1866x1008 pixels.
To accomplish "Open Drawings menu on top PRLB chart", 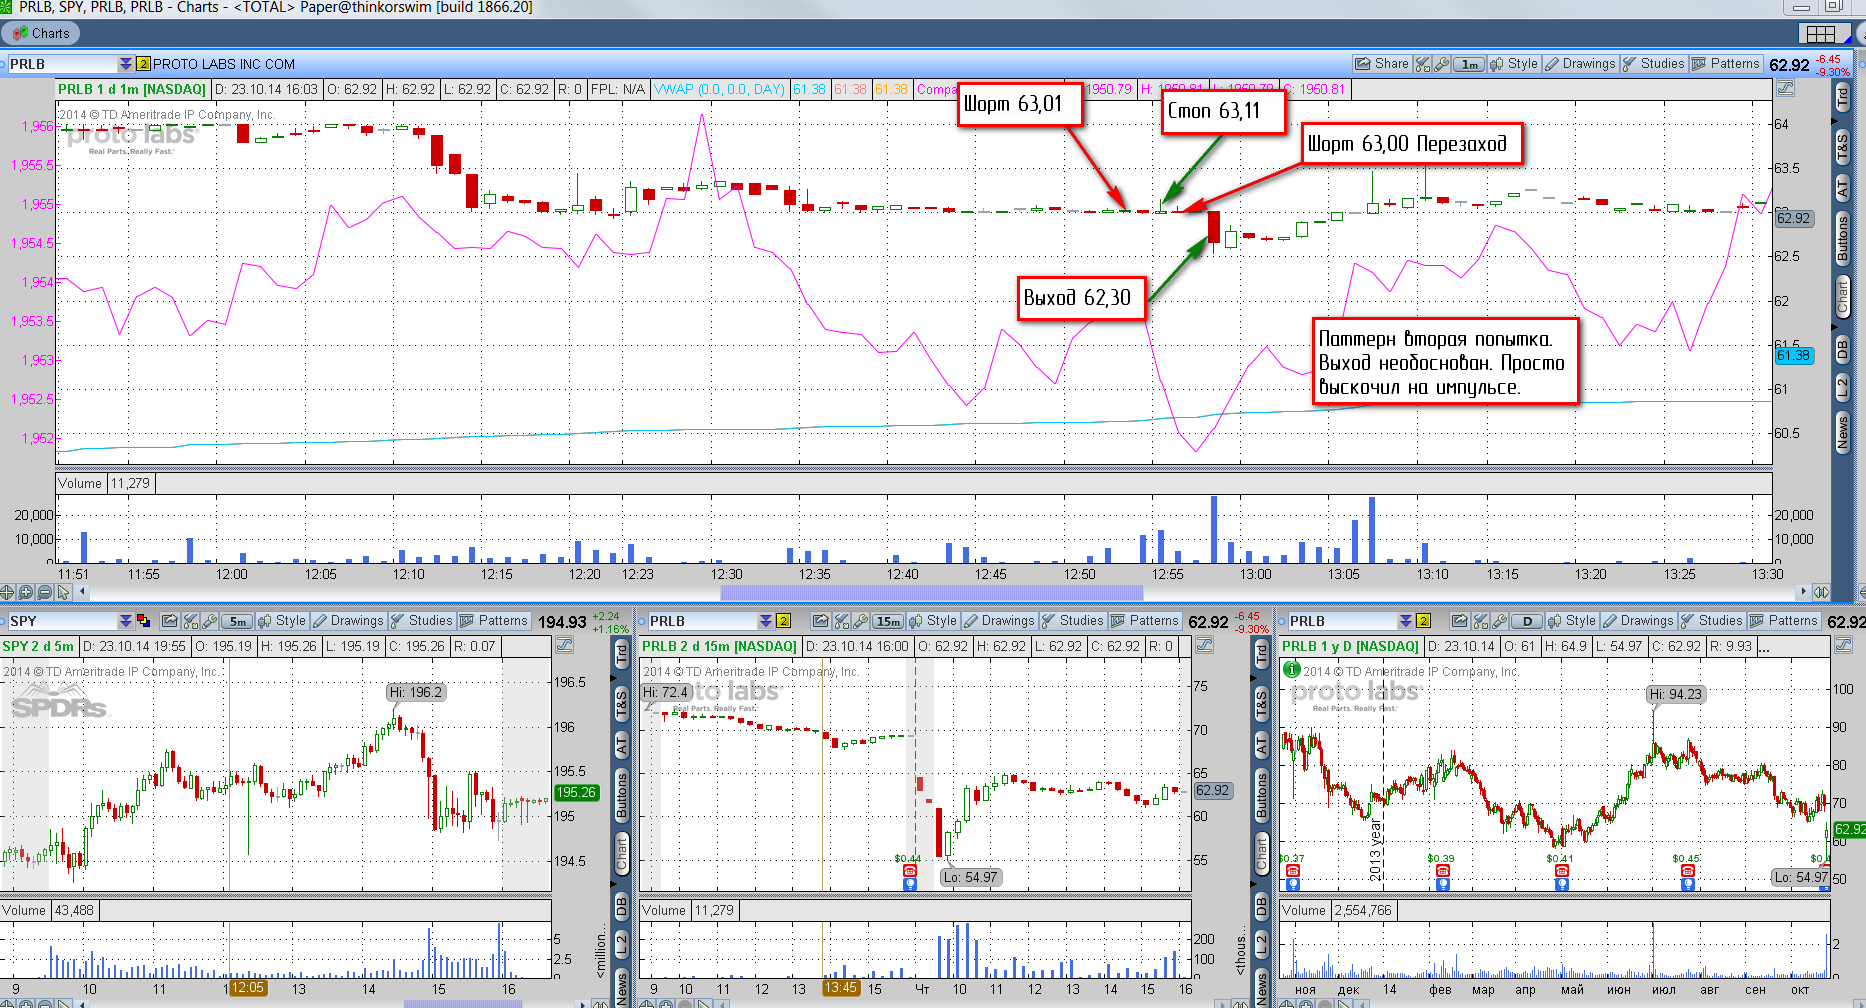I will pos(1580,64).
